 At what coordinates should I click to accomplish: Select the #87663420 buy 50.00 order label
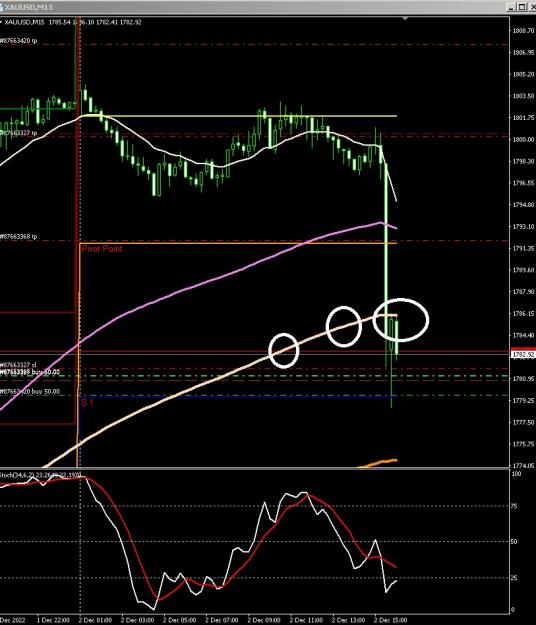coord(30,392)
